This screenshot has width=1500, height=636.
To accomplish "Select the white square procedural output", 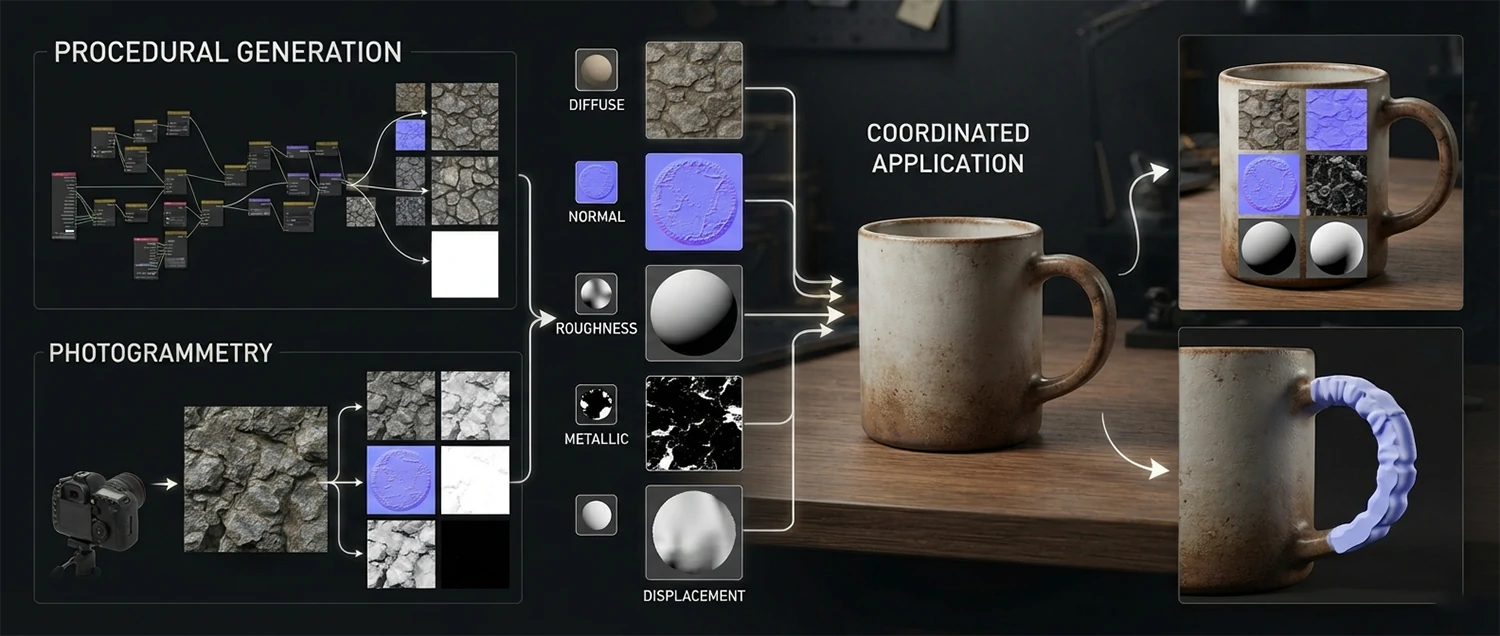I will tap(464, 264).
